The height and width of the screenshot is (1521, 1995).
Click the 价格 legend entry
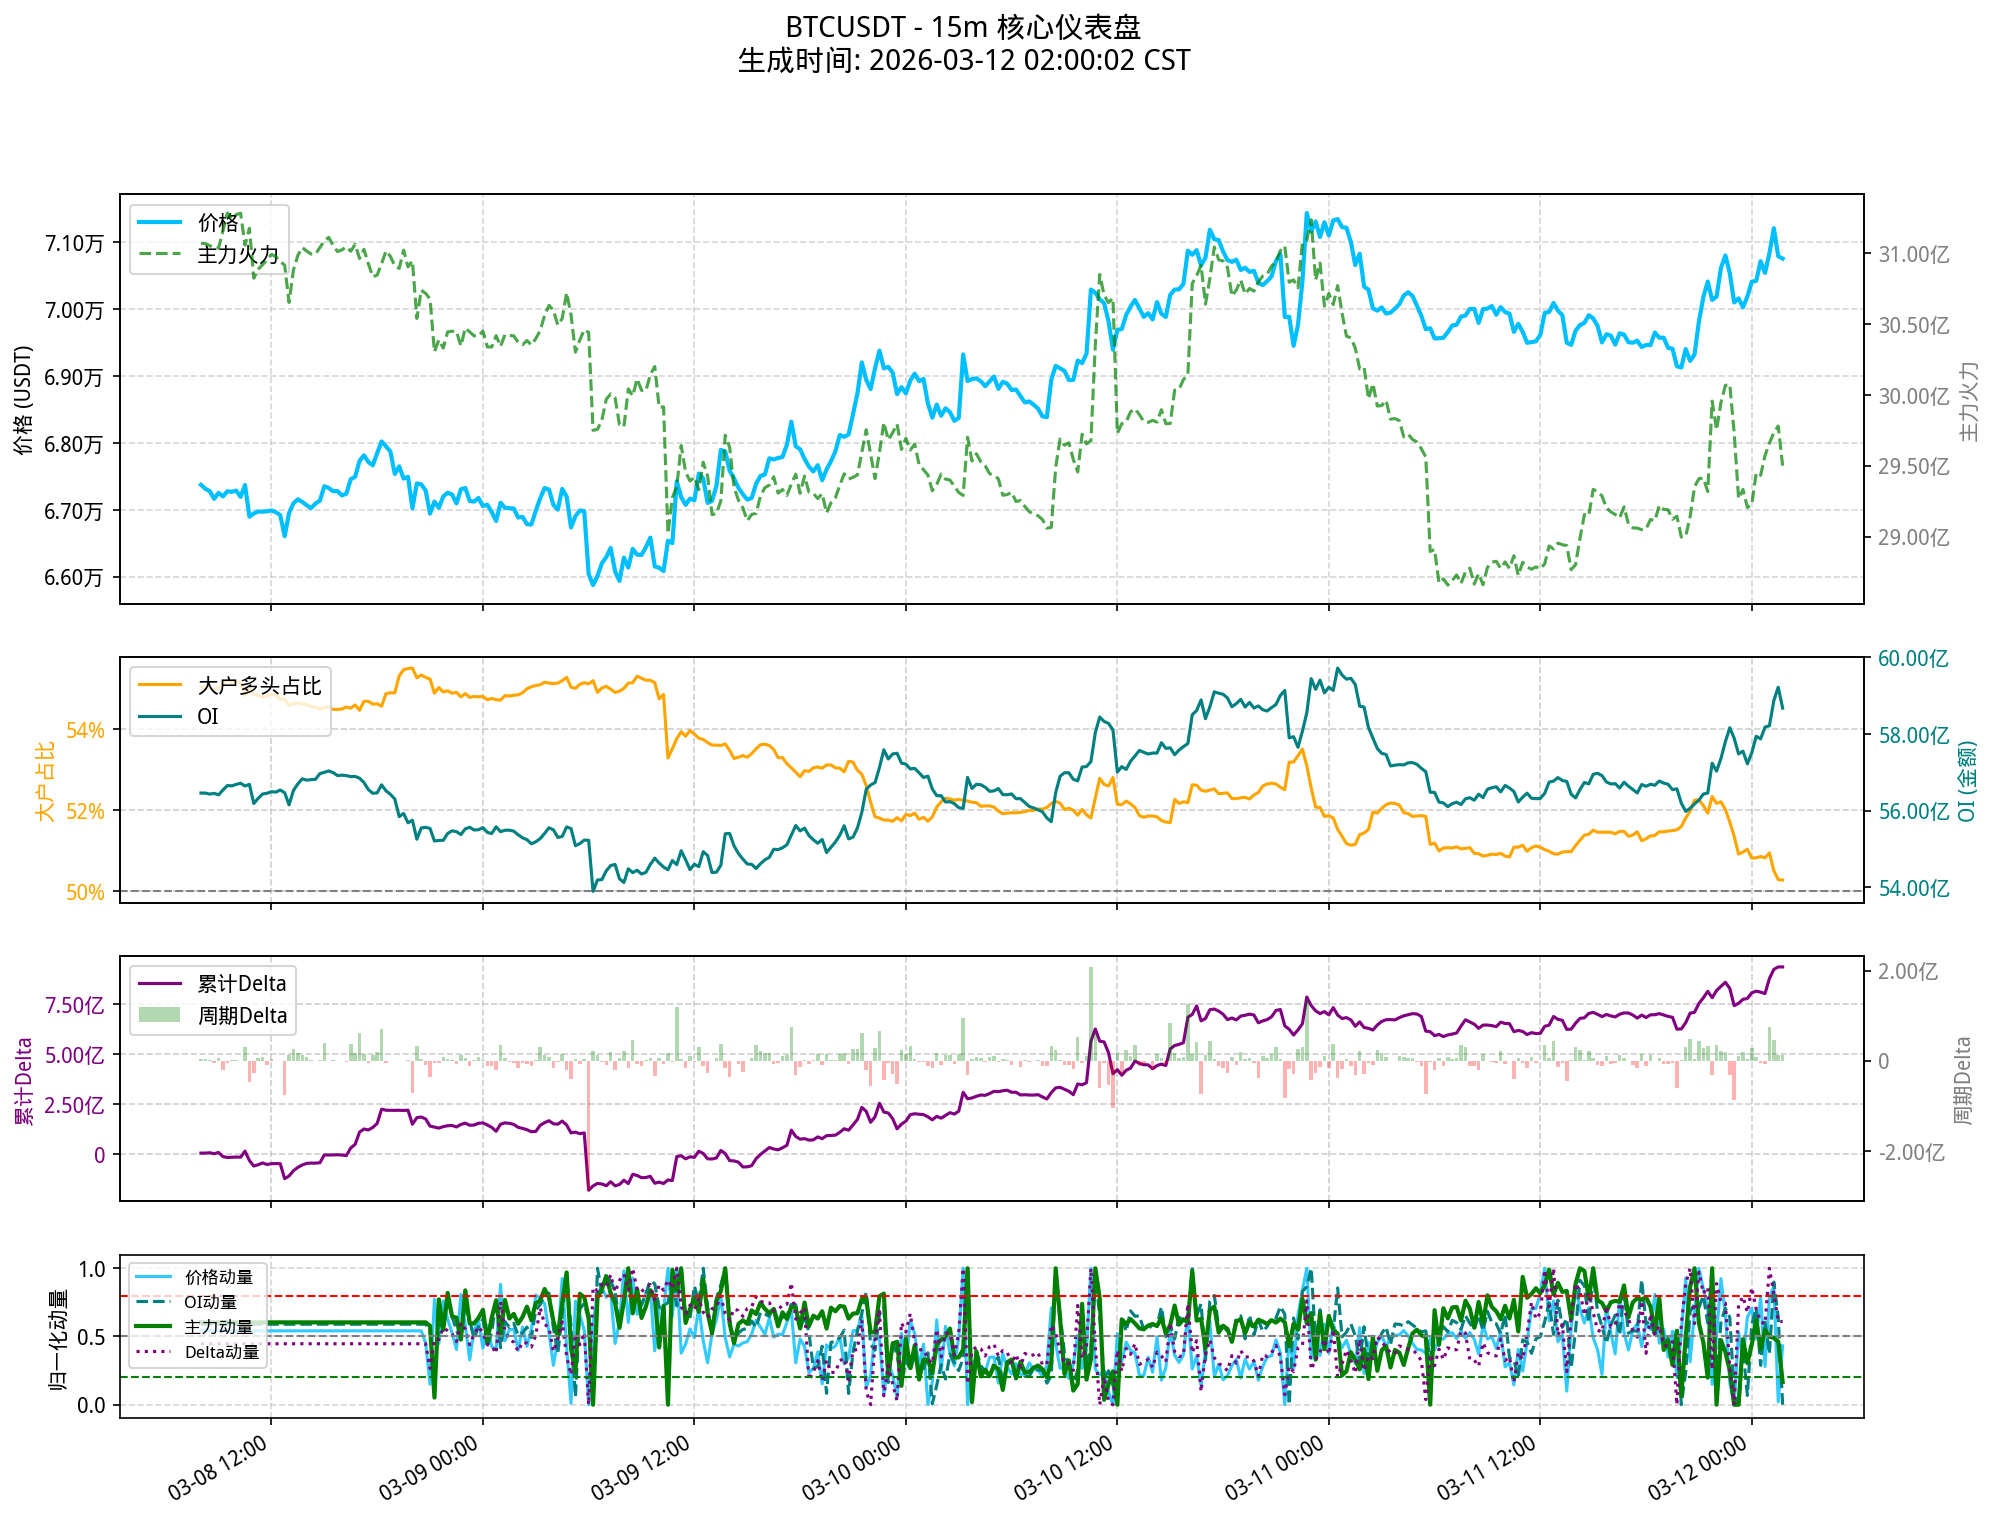coord(218,223)
